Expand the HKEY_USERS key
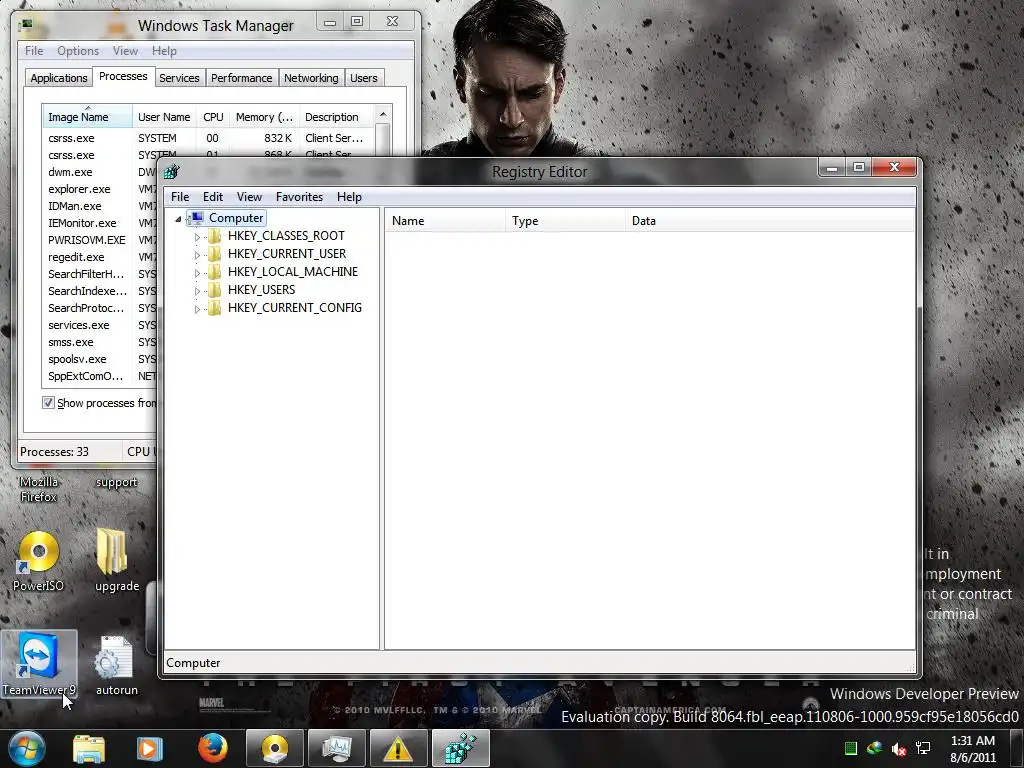 [x=197, y=291]
